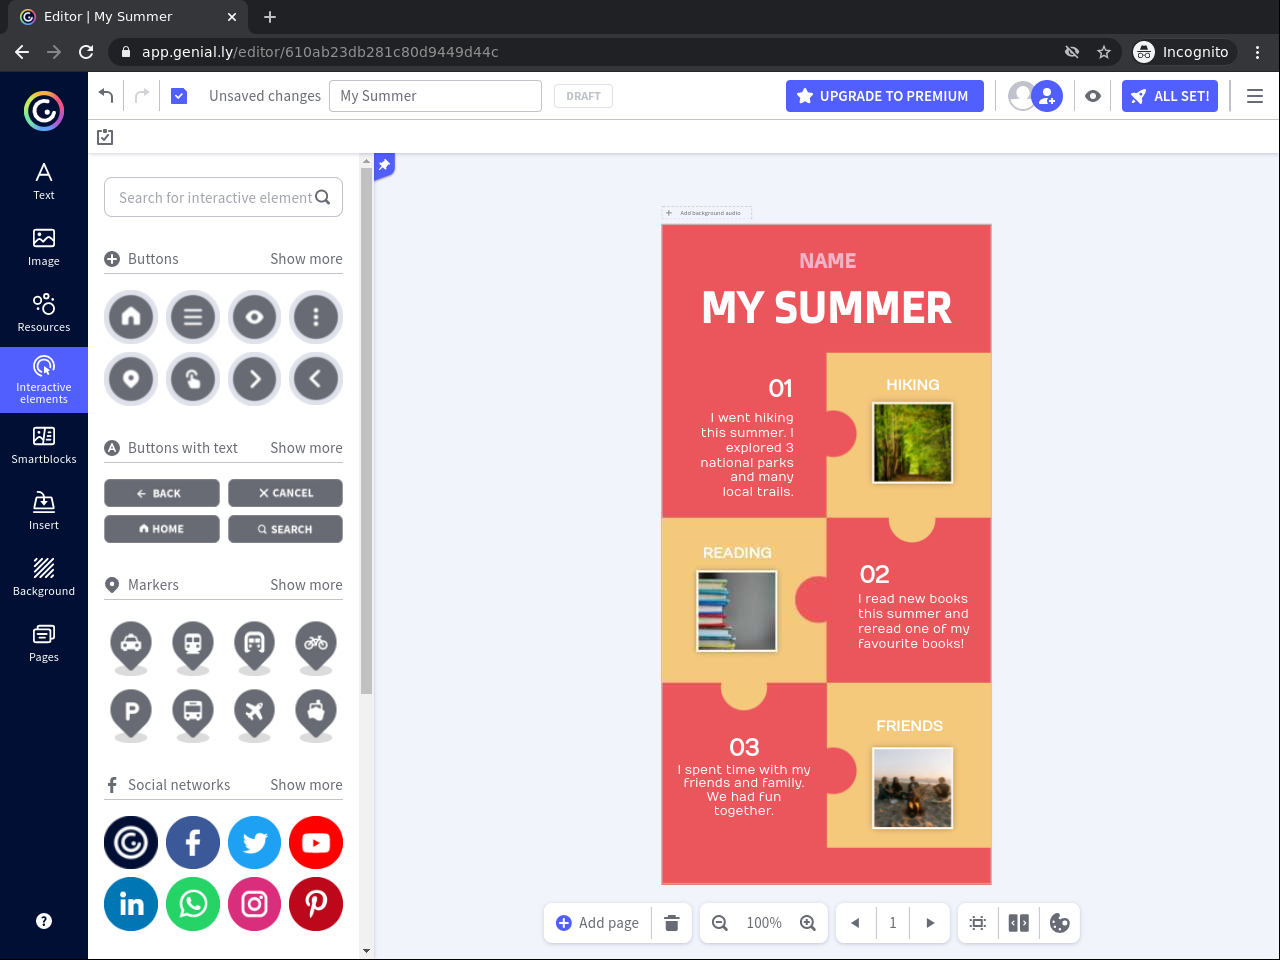
Task: Select the hiking forest photo on canvas
Action: [x=913, y=442]
